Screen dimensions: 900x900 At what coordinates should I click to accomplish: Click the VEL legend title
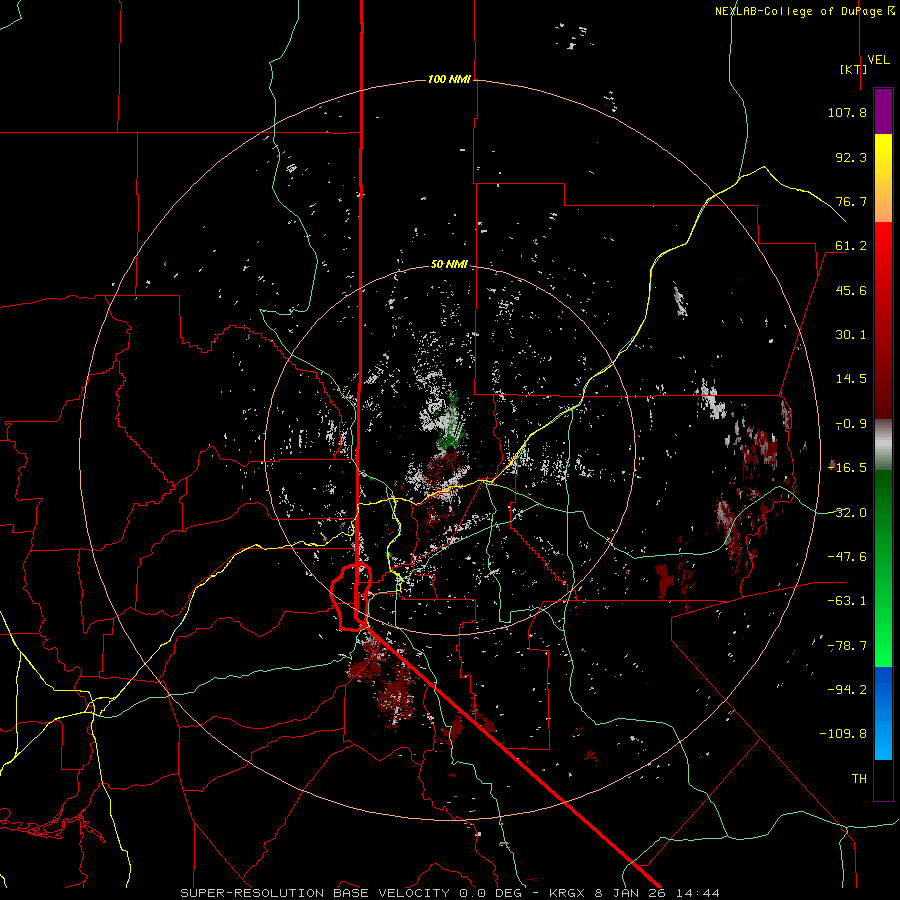[878, 60]
